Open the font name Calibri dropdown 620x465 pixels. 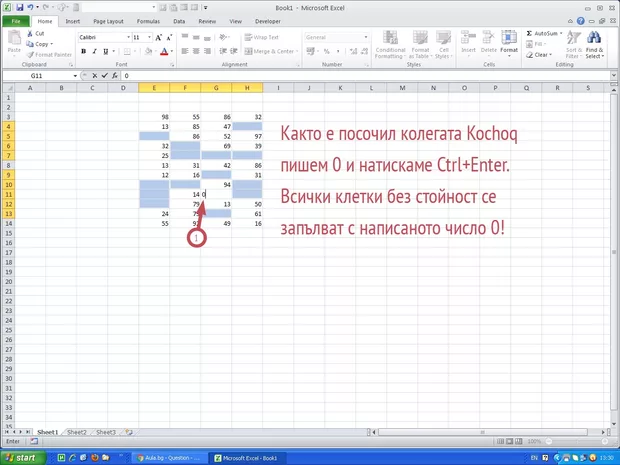tap(129, 37)
